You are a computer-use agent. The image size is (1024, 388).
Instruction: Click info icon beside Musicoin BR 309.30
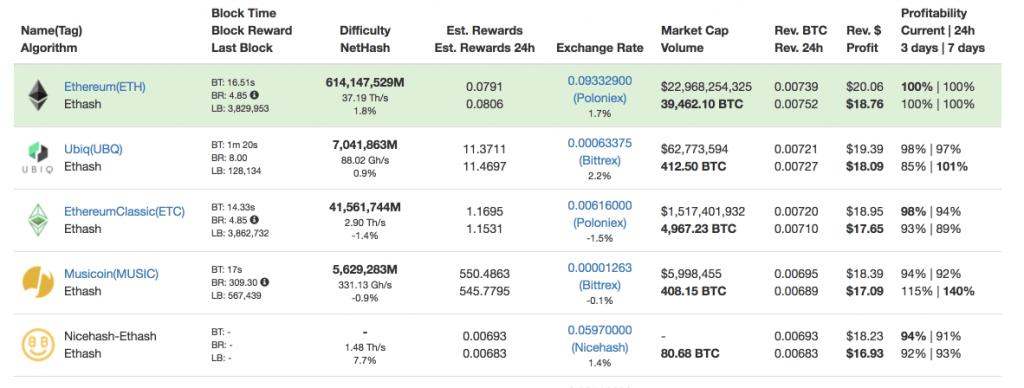[x=264, y=282]
